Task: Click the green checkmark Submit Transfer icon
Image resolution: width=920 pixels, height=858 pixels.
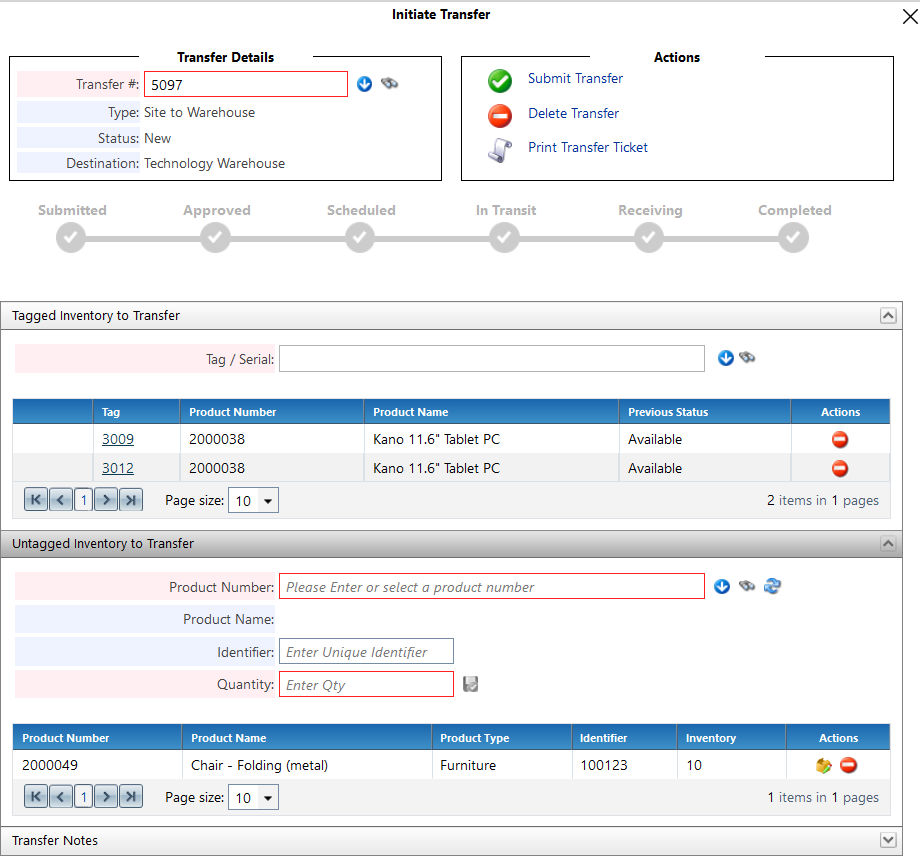Action: (x=500, y=81)
